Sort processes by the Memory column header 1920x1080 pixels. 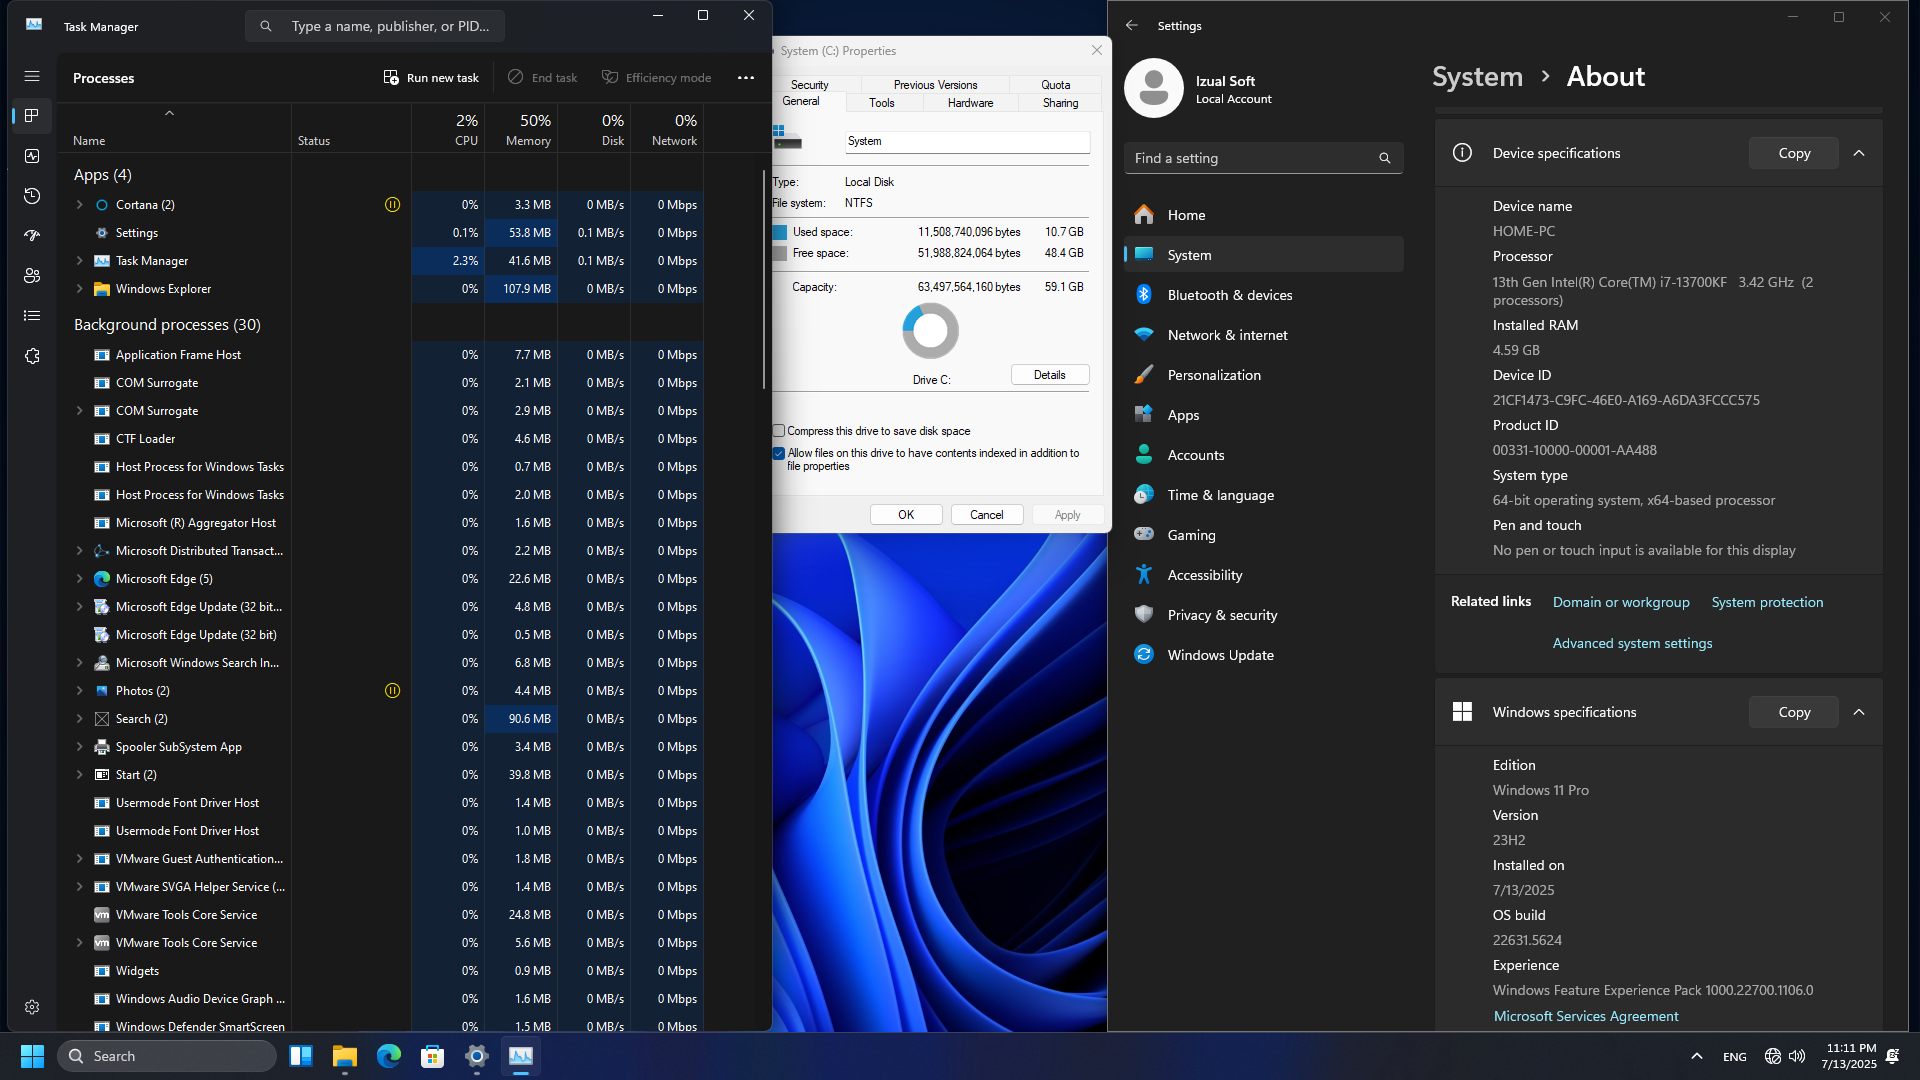click(521, 129)
